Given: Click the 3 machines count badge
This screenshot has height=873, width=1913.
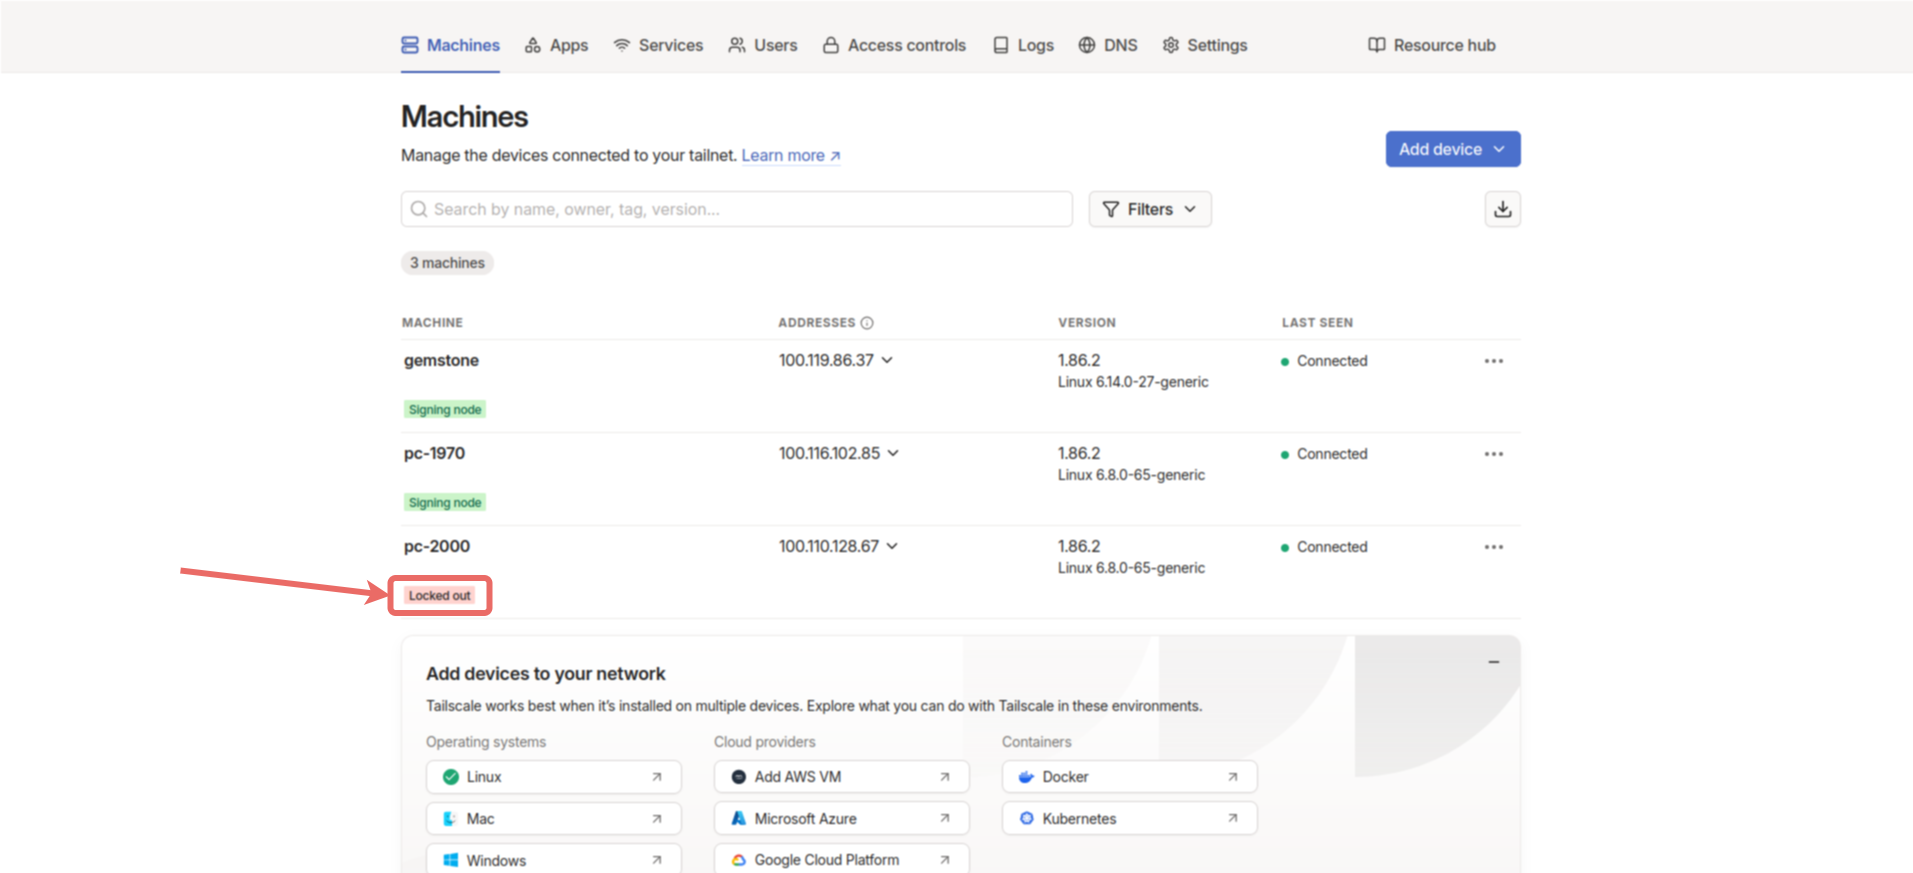Looking at the screenshot, I should (447, 263).
